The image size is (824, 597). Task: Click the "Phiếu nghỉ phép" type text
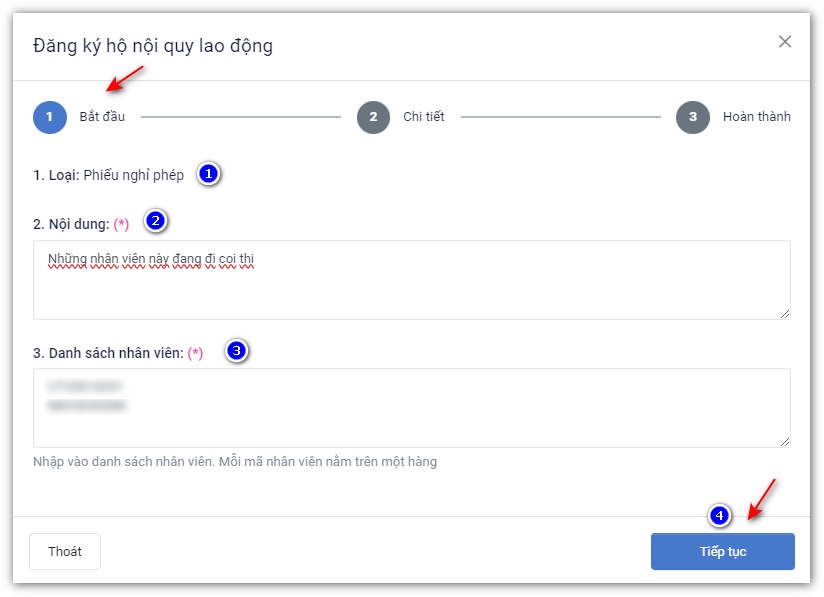tap(134, 175)
